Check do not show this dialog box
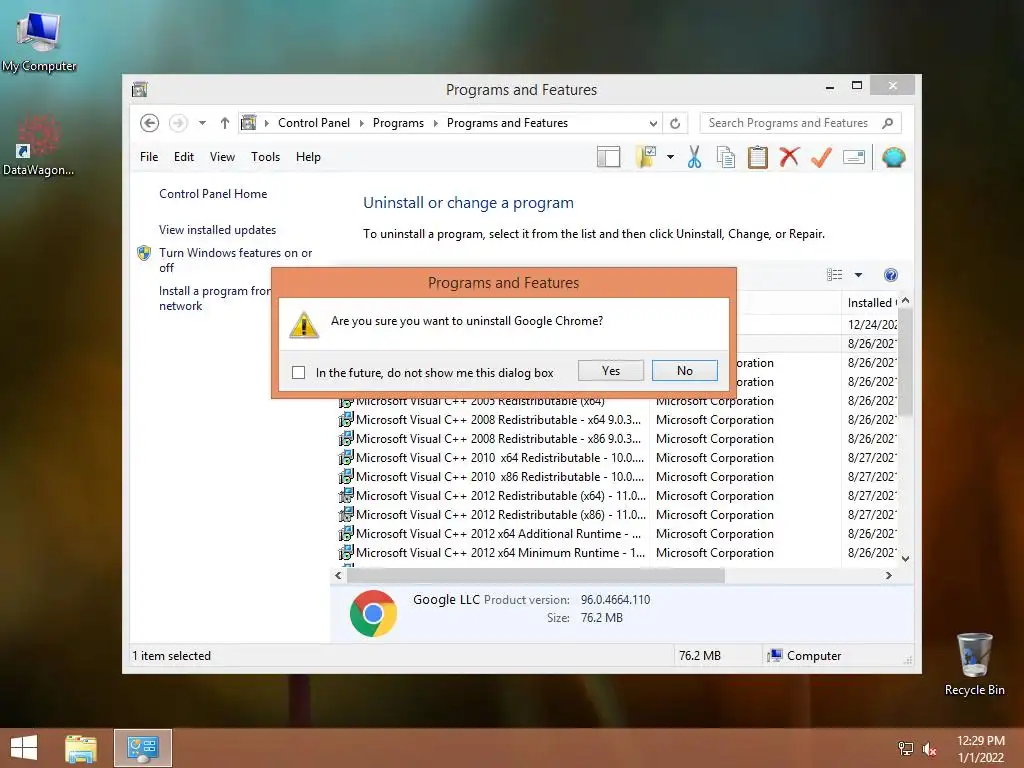The height and width of the screenshot is (768, 1024). point(298,372)
